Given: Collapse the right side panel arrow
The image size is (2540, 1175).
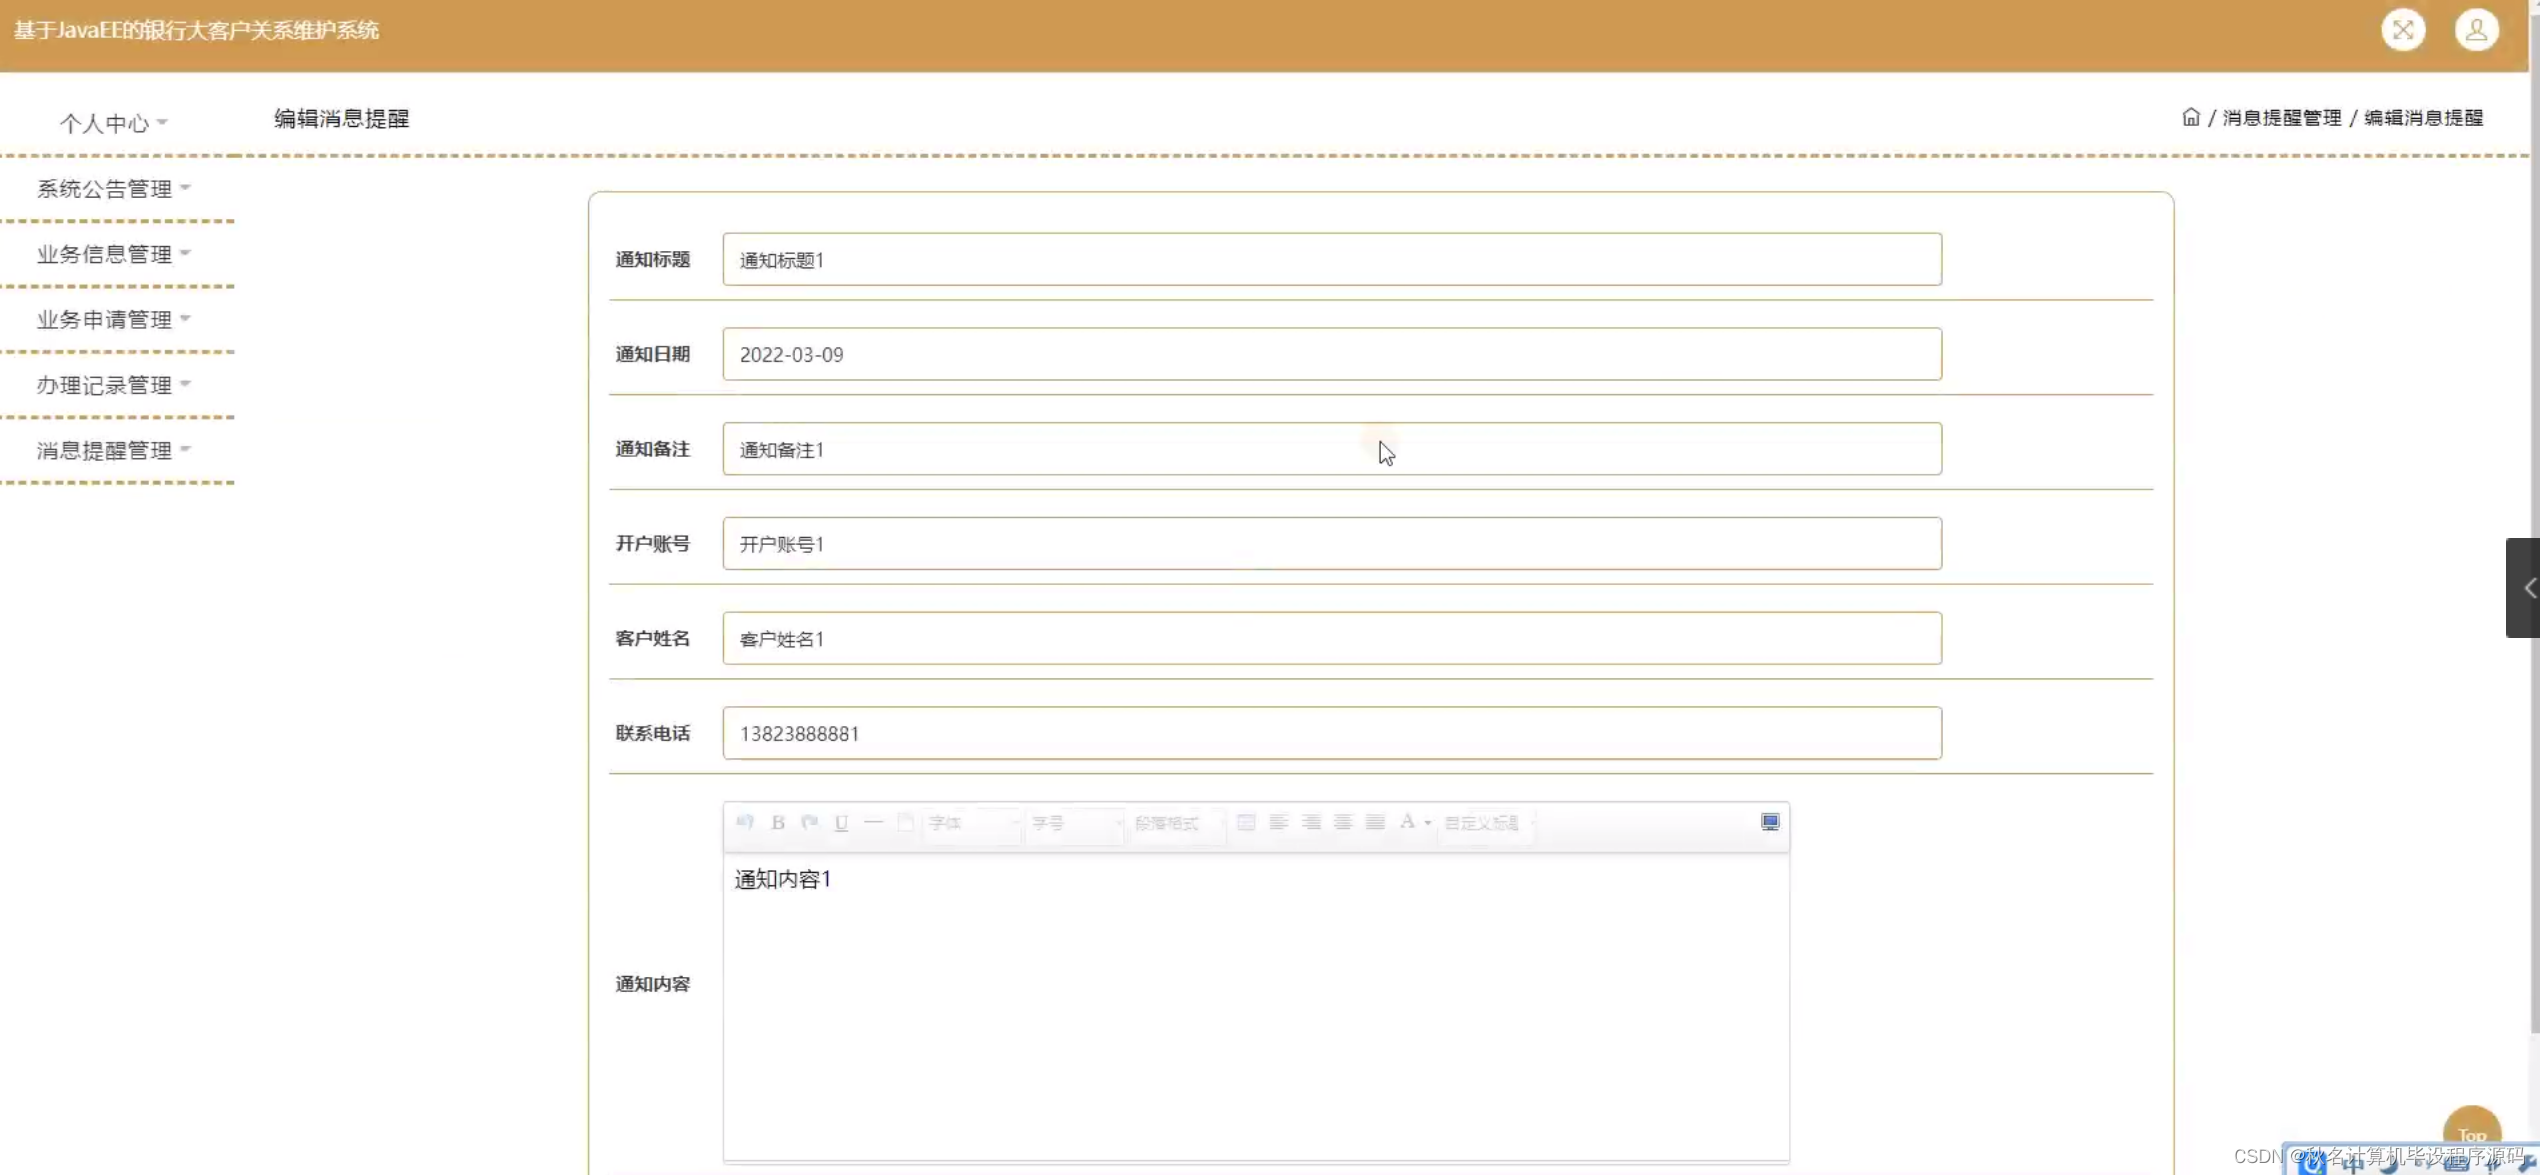Looking at the screenshot, I should point(2530,587).
